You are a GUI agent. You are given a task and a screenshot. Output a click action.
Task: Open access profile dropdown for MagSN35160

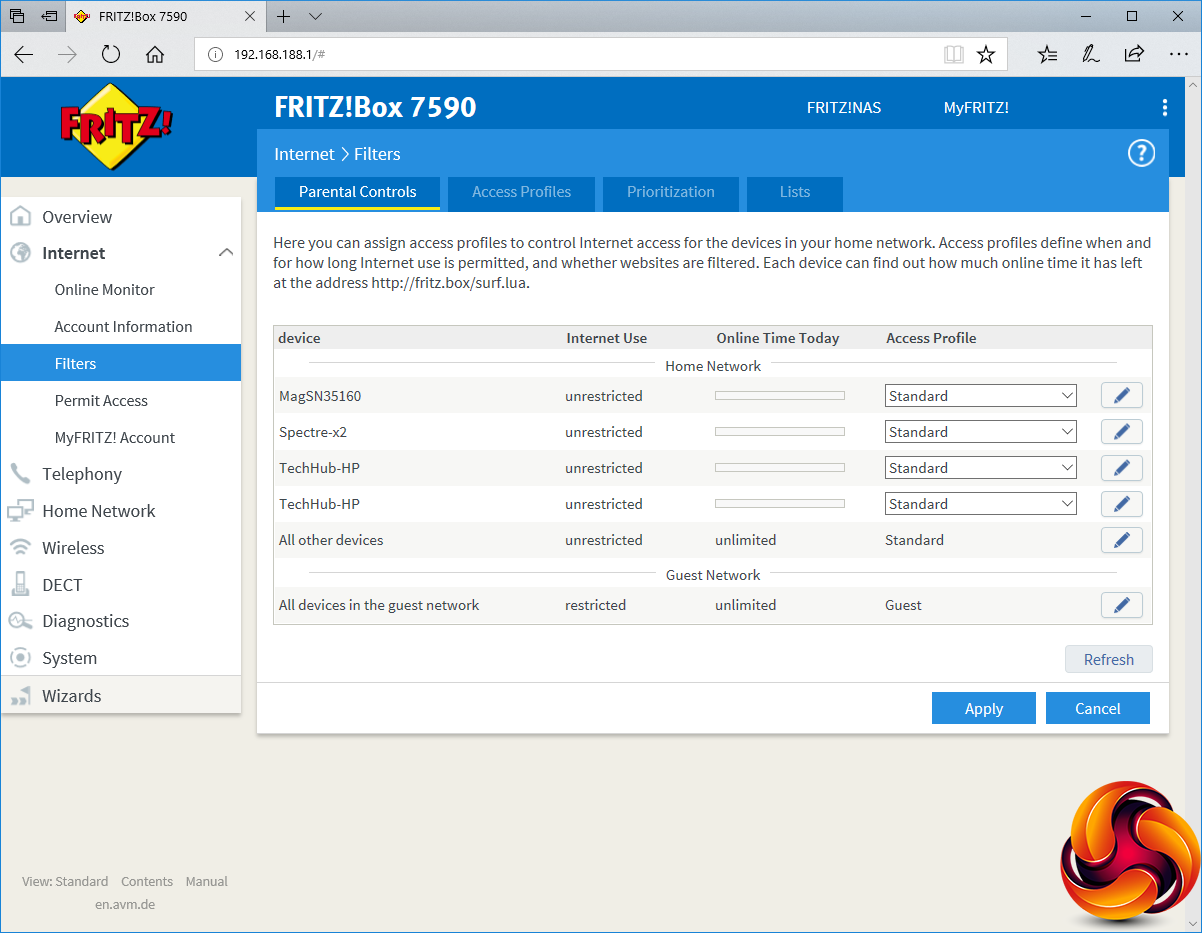pyautogui.click(x=981, y=396)
